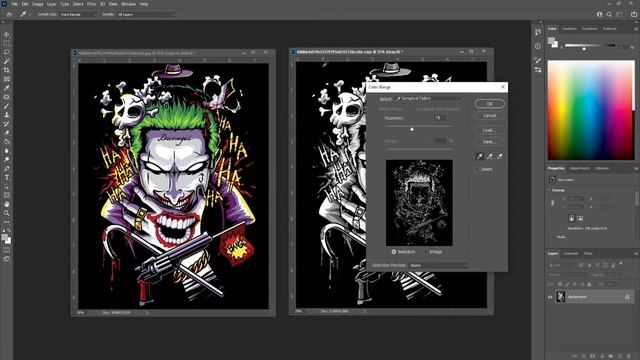
Task: Click the Home icon in options bar
Action: [x=9, y=14]
